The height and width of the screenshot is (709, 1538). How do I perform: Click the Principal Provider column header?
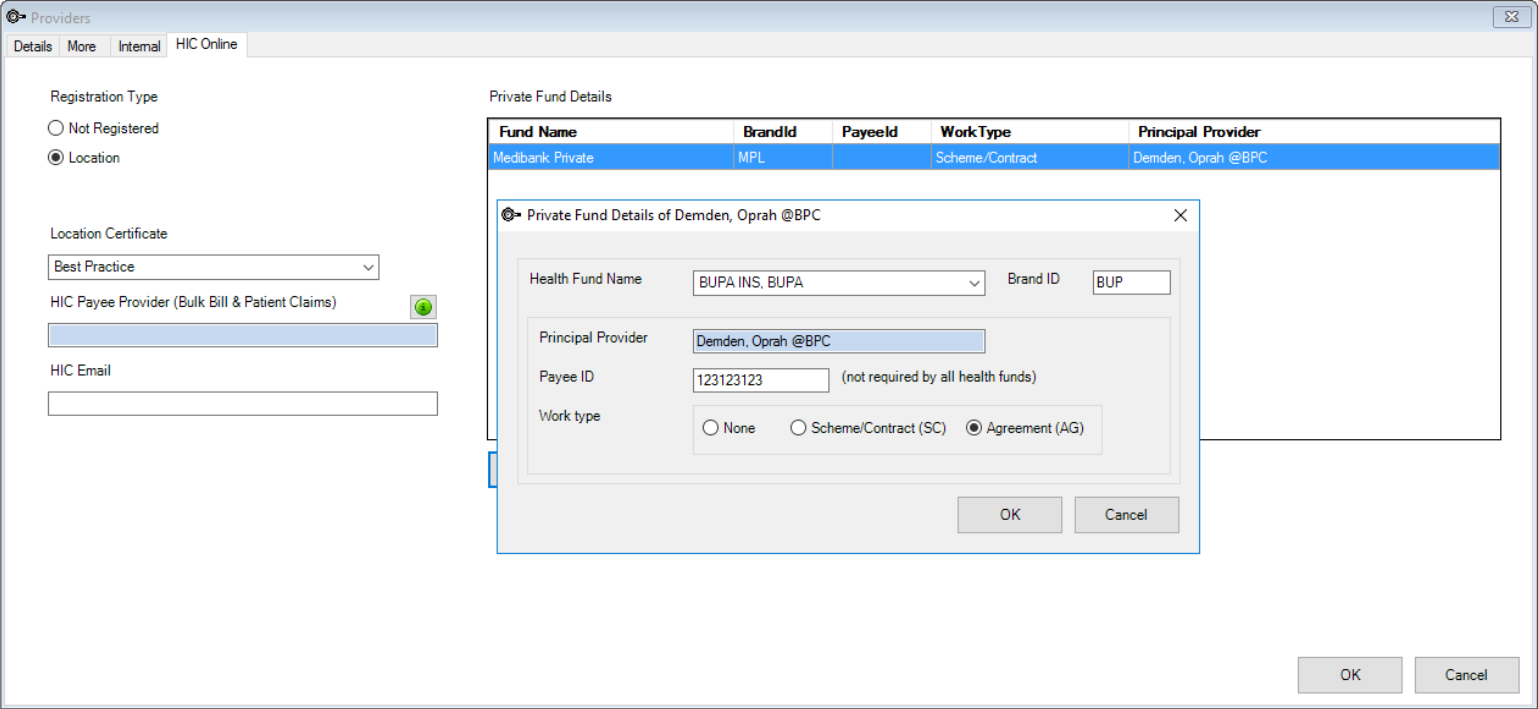pos(1314,132)
